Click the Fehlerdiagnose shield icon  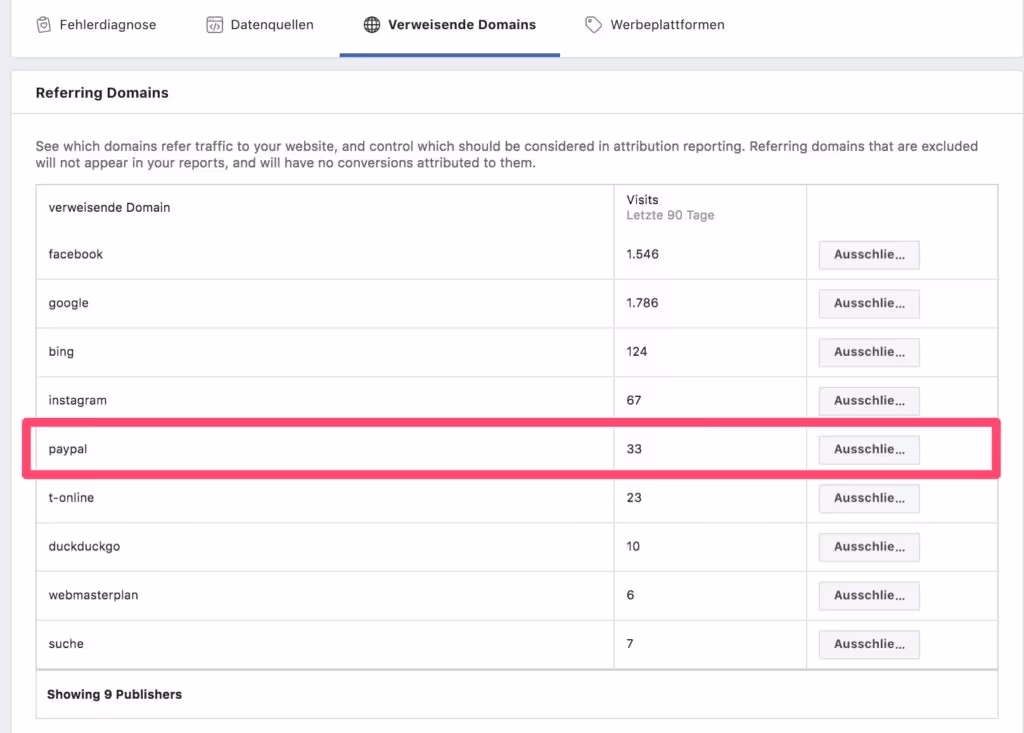click(x=44, y=25)
